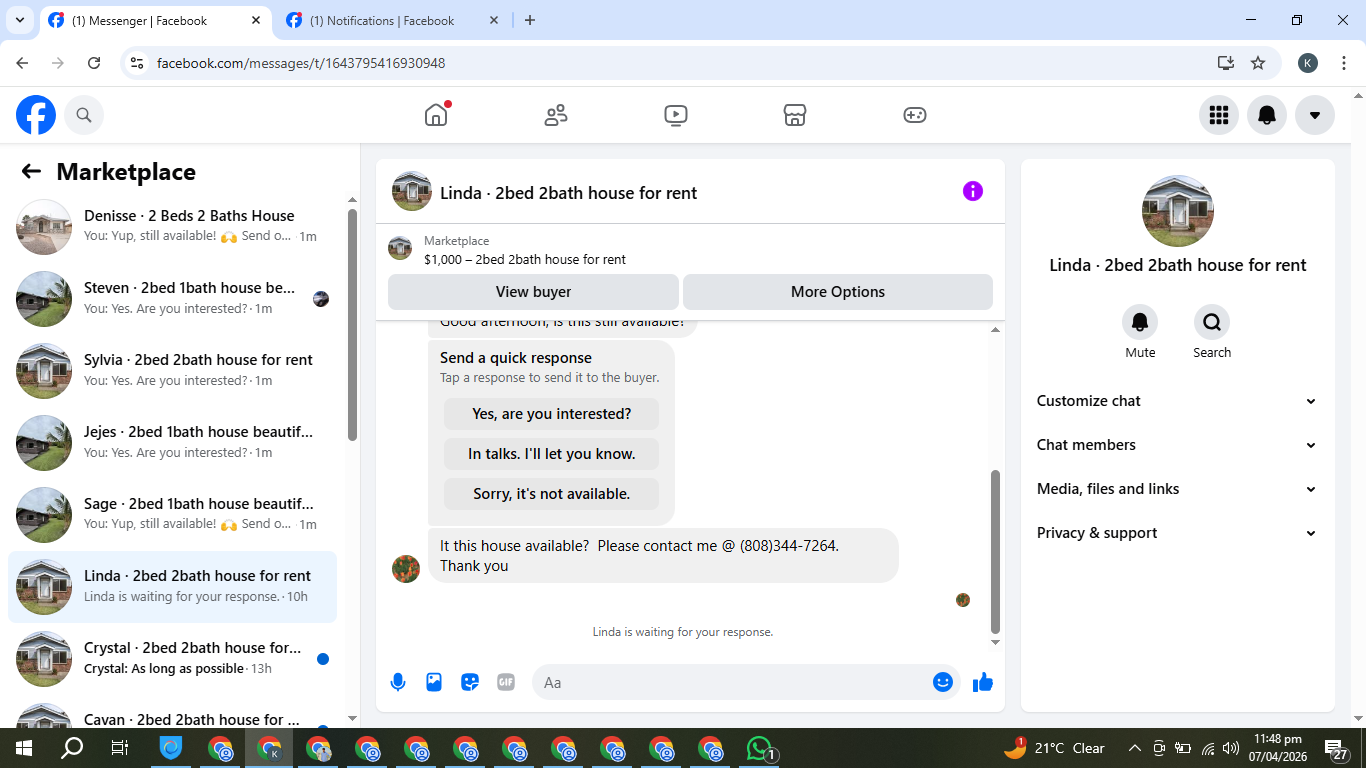This screenshot has width=1366, height=768.
Task: Attach a photo using the image icon
Action: click(434, 682)
